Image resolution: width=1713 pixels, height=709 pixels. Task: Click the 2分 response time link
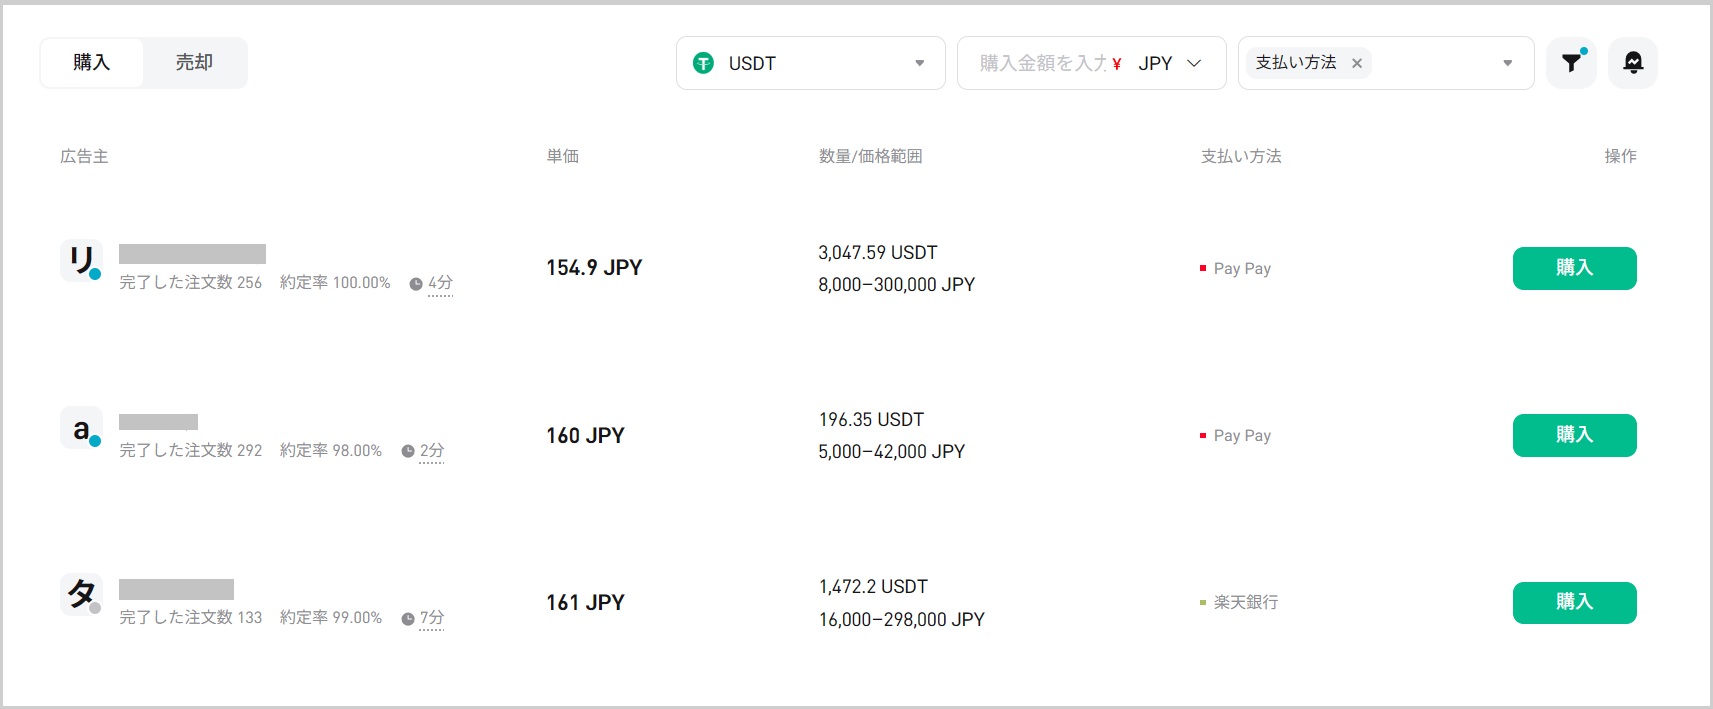432,451
